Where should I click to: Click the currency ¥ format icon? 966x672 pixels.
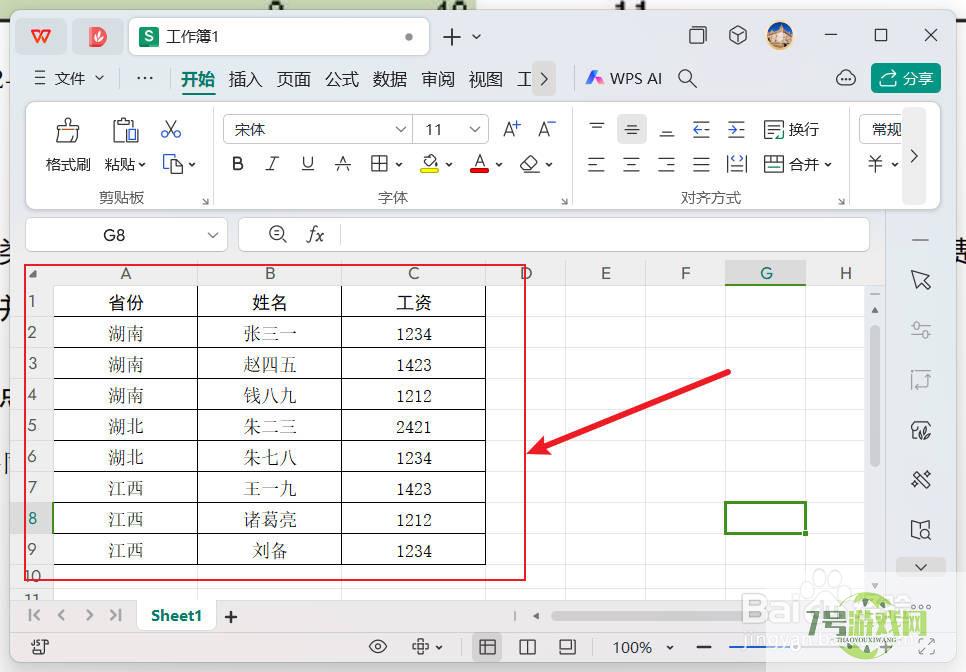coord(875,164)
